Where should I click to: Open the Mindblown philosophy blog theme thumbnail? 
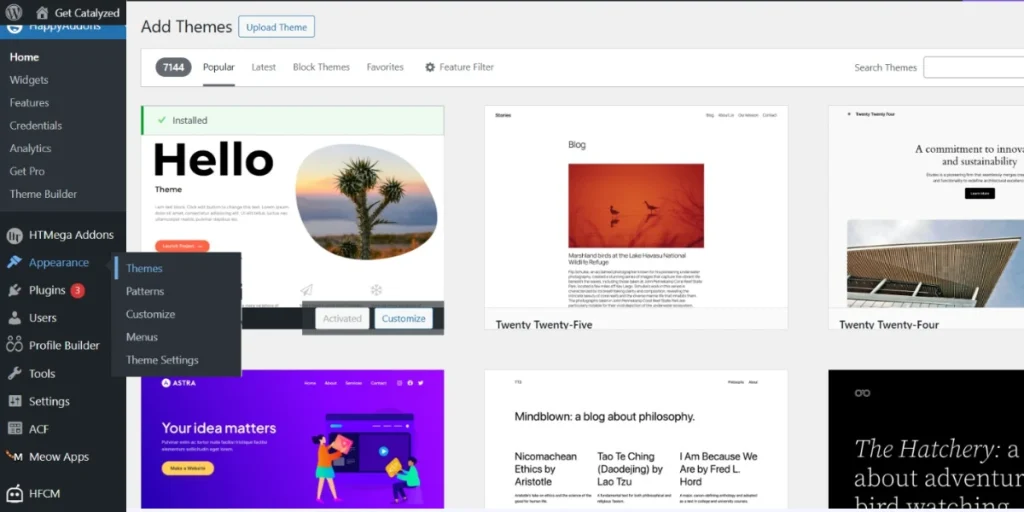[x=636, y=439]
